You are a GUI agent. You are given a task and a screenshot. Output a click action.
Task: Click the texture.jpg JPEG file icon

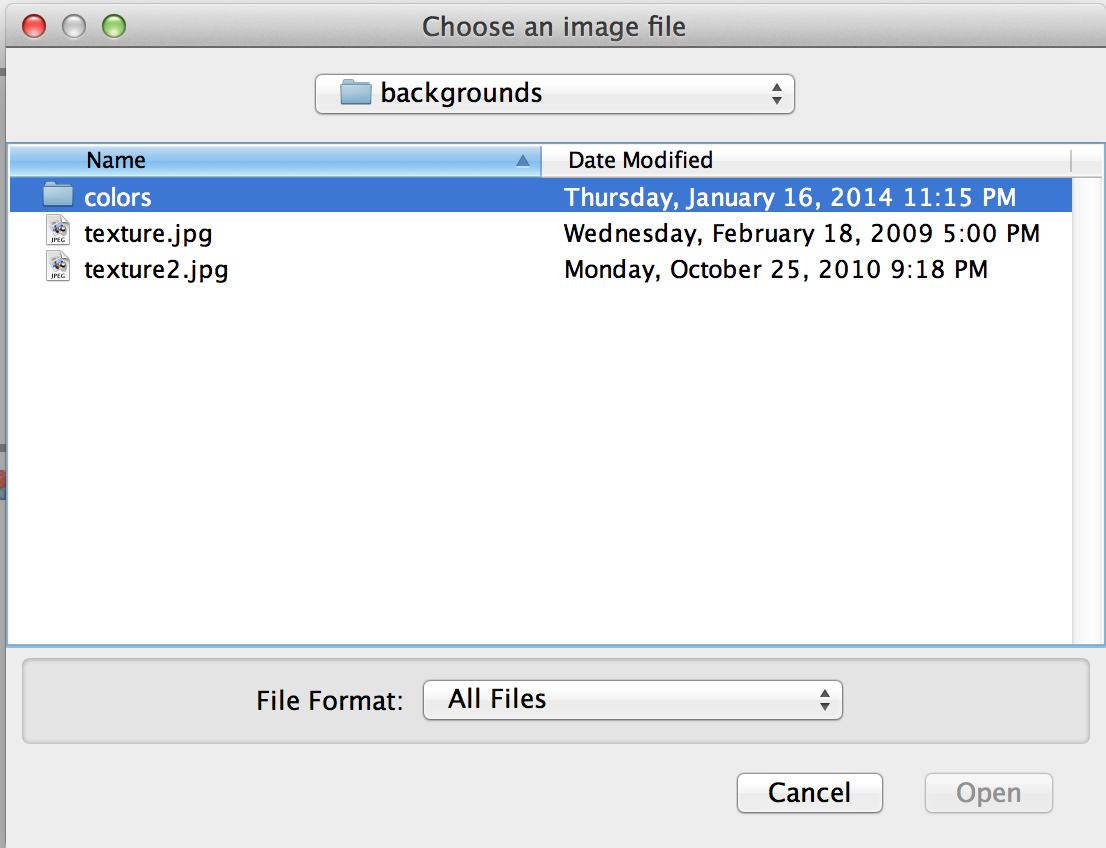[x=58, y=233]
